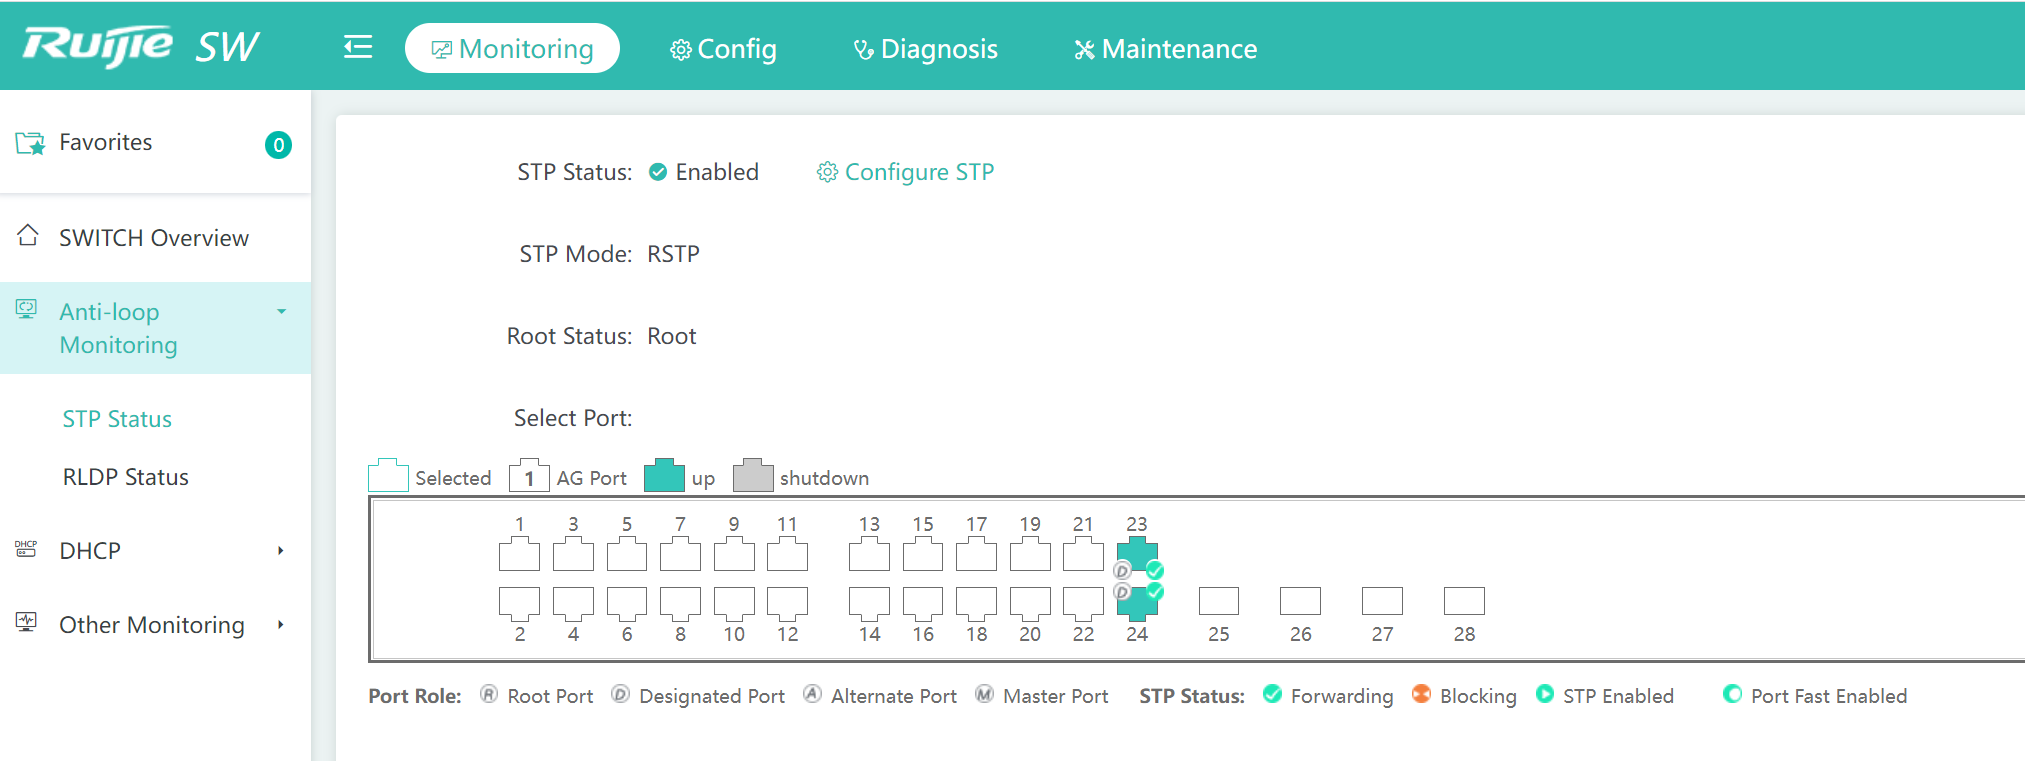Select SFP port 27
This screenshot has height=761, width=2025.
(1382, 601)
